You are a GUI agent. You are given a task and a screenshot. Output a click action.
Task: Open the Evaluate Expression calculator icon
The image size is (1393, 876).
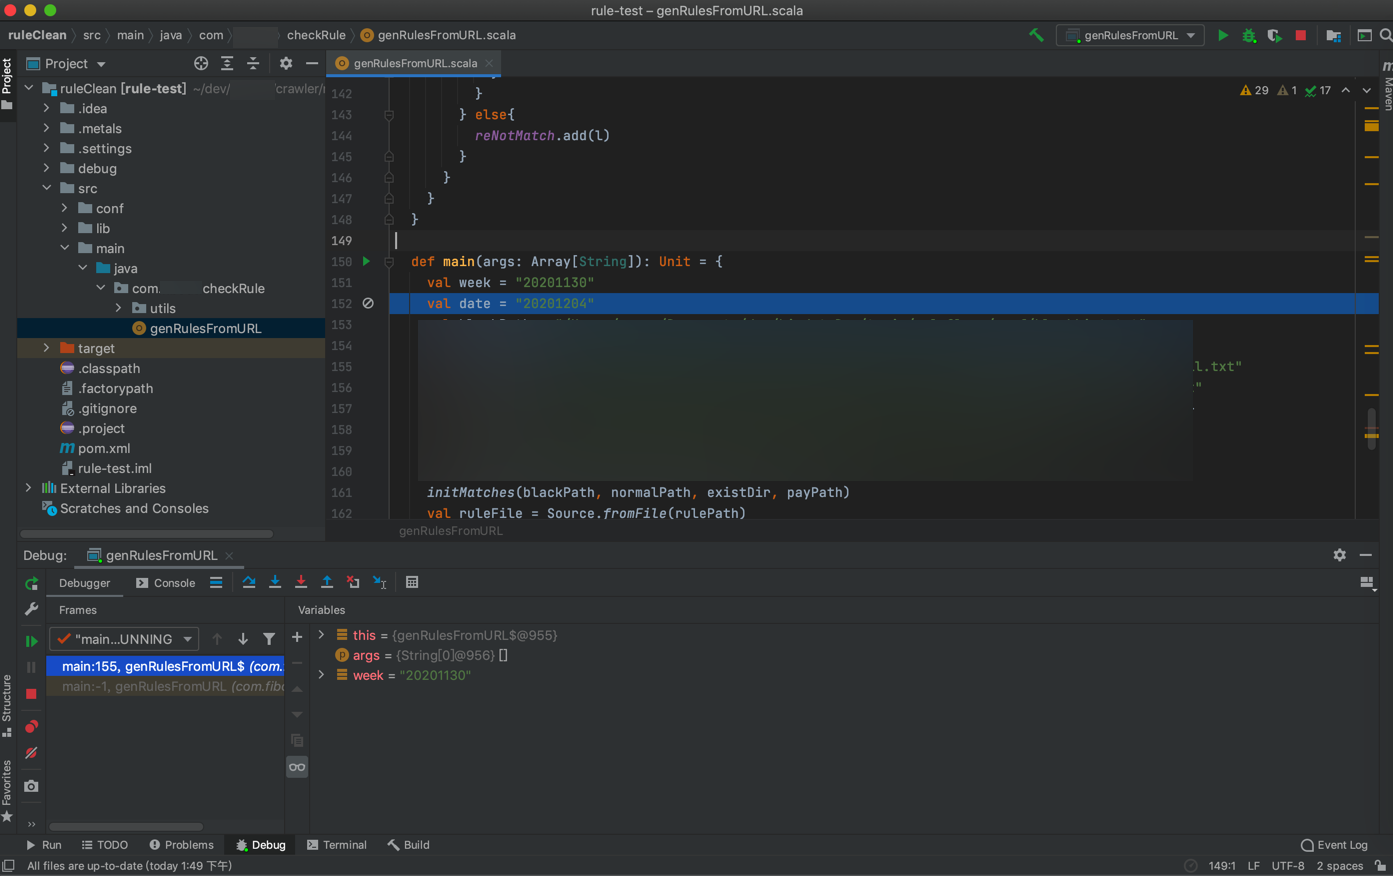coord(412,582)
